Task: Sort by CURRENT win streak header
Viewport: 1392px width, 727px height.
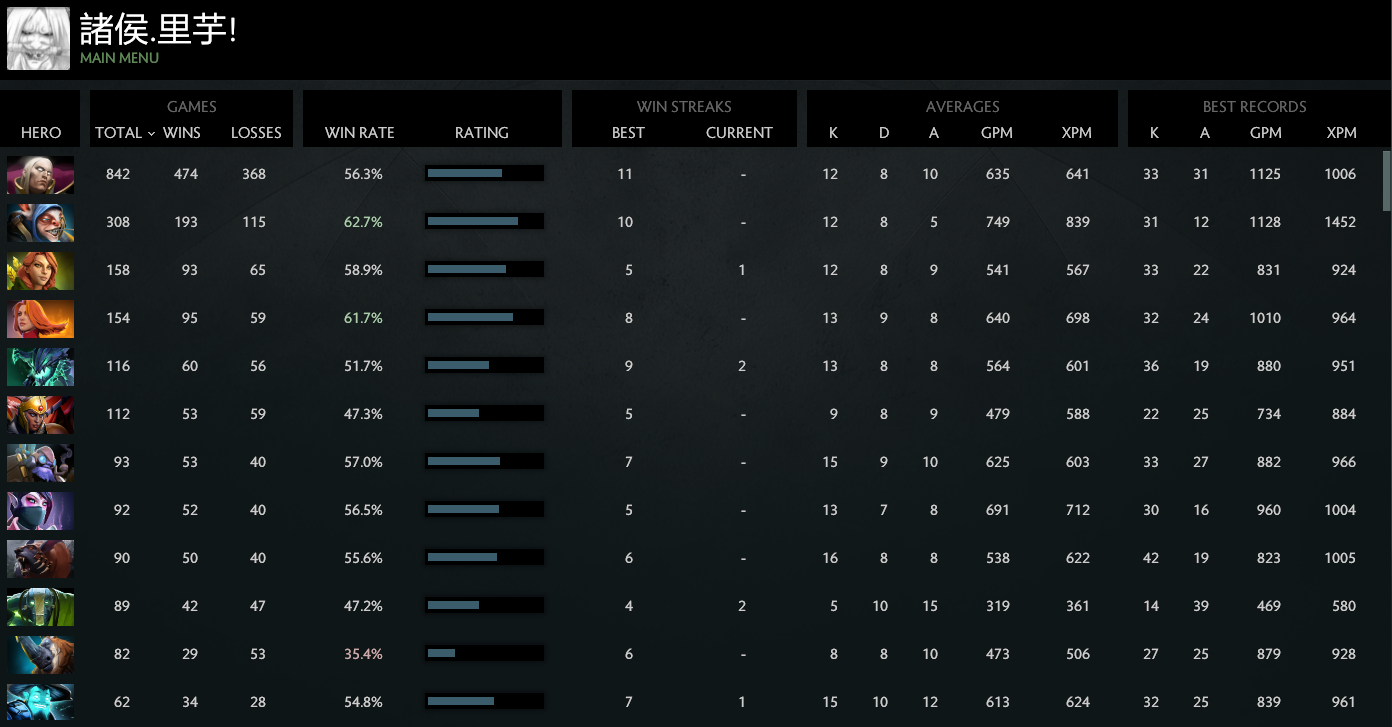Action: 739,133
